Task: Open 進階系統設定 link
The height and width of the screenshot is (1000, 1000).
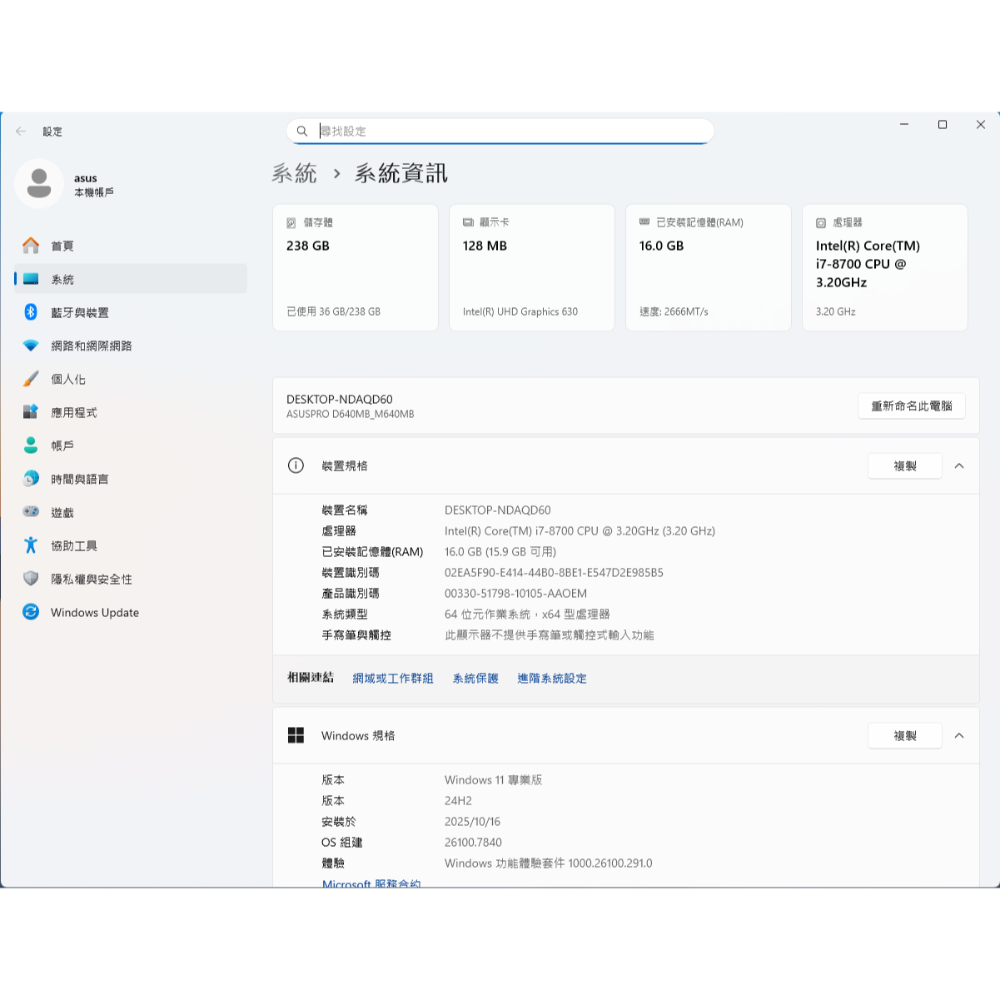Action: (x=552, y=678)
